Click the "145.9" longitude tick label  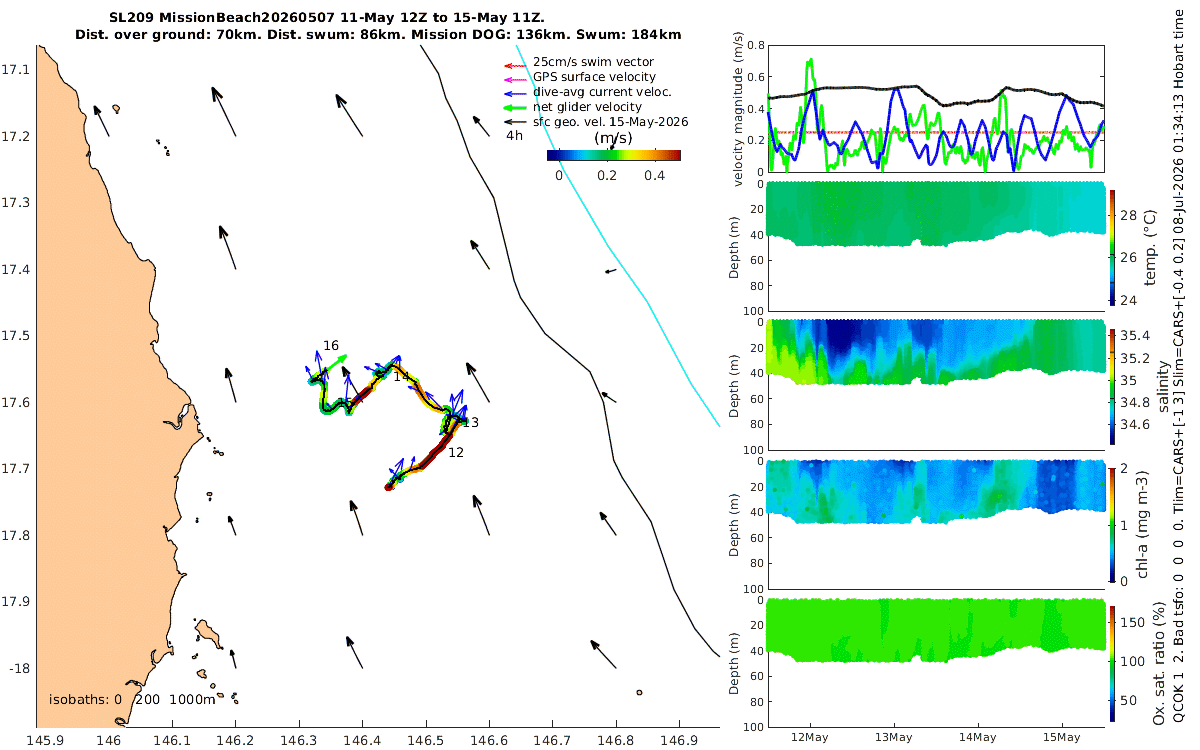46,740
